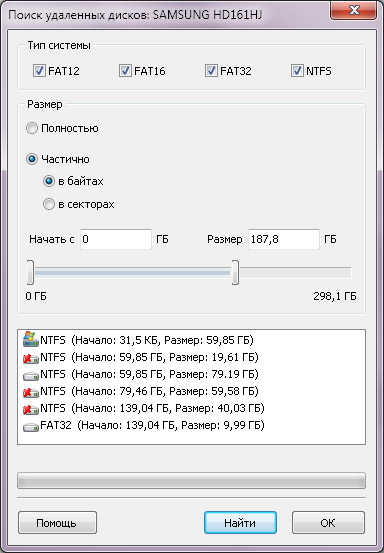Click the deleted-disk icon of the NTFS 59,58 ГБ entry
Viewport: 384px width, 553px height.
[x=31, y=393]
